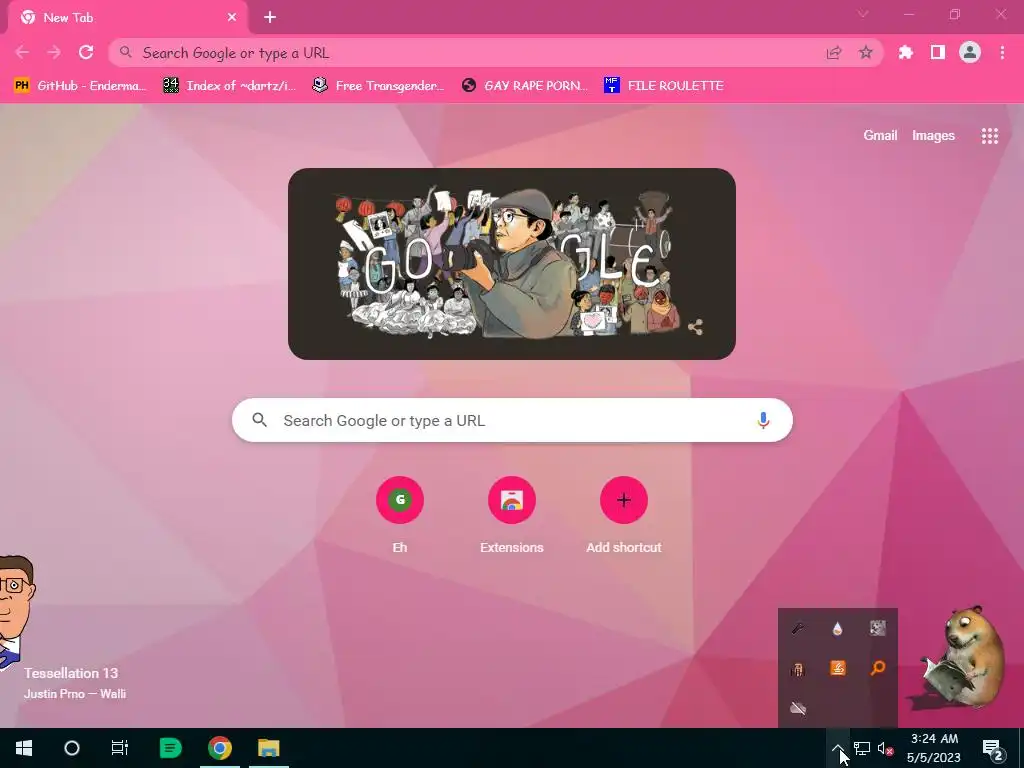Open Cortana circle on the taskbar
Screen dimensions: 1024x768
72,748
